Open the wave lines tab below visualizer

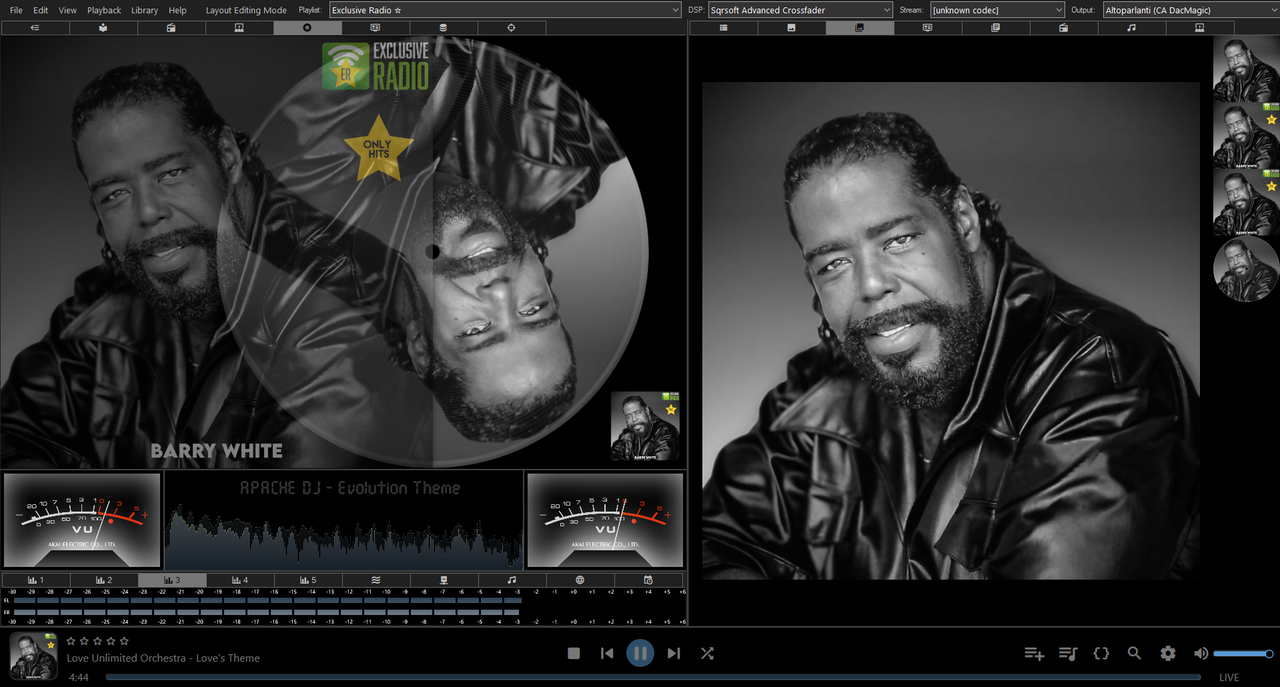(x=375, y=580)
